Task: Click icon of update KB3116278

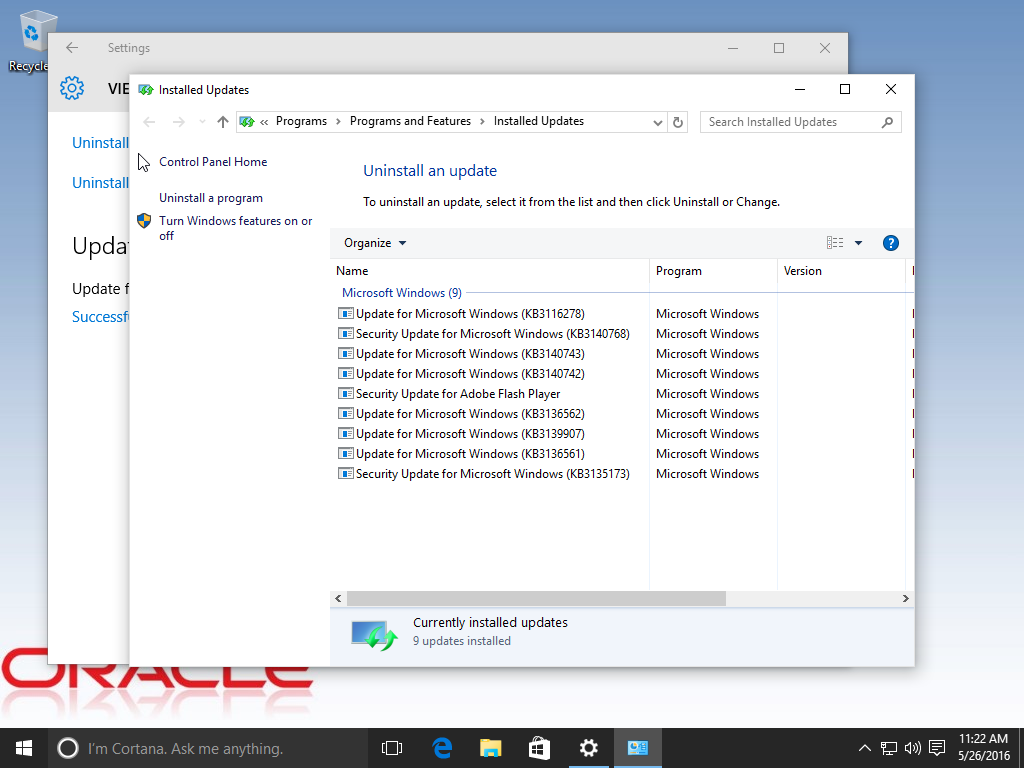Action: point(345,313)
